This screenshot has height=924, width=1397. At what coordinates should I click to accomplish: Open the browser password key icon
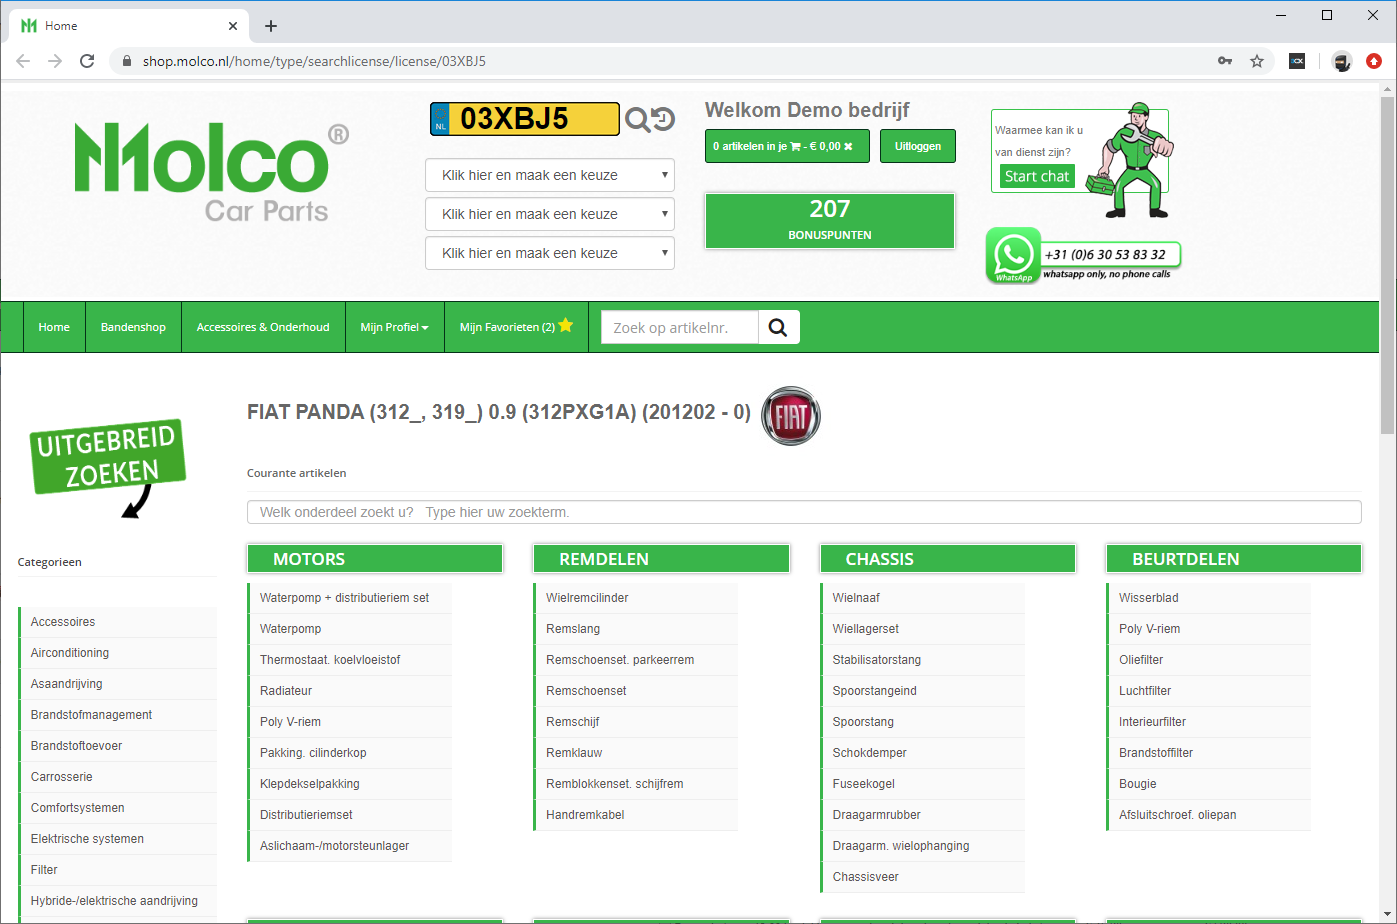[1224, 61]
